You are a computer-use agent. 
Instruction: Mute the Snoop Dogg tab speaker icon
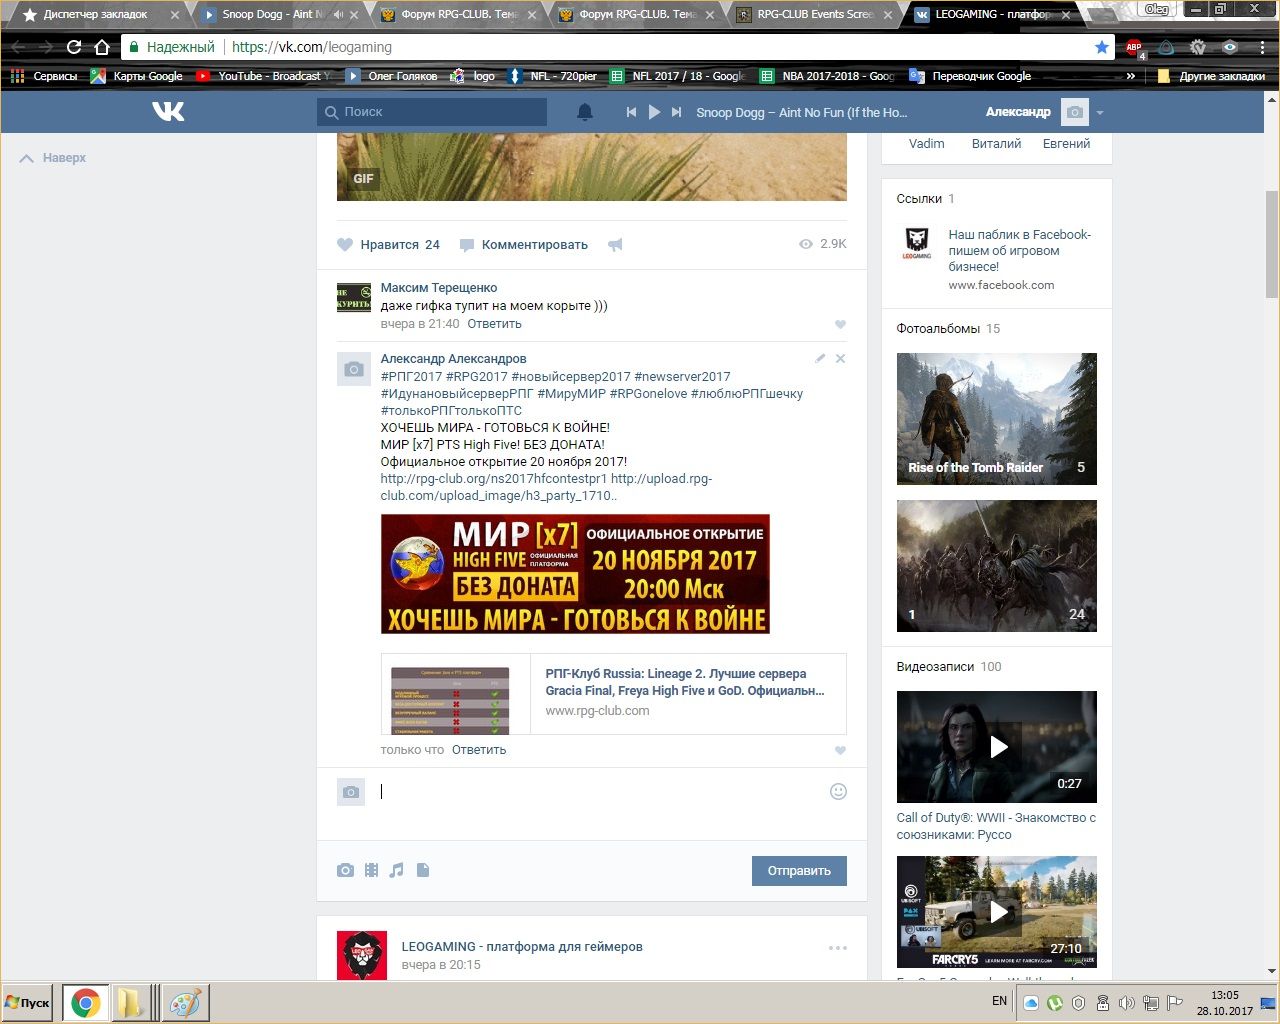tap(338, 14)
